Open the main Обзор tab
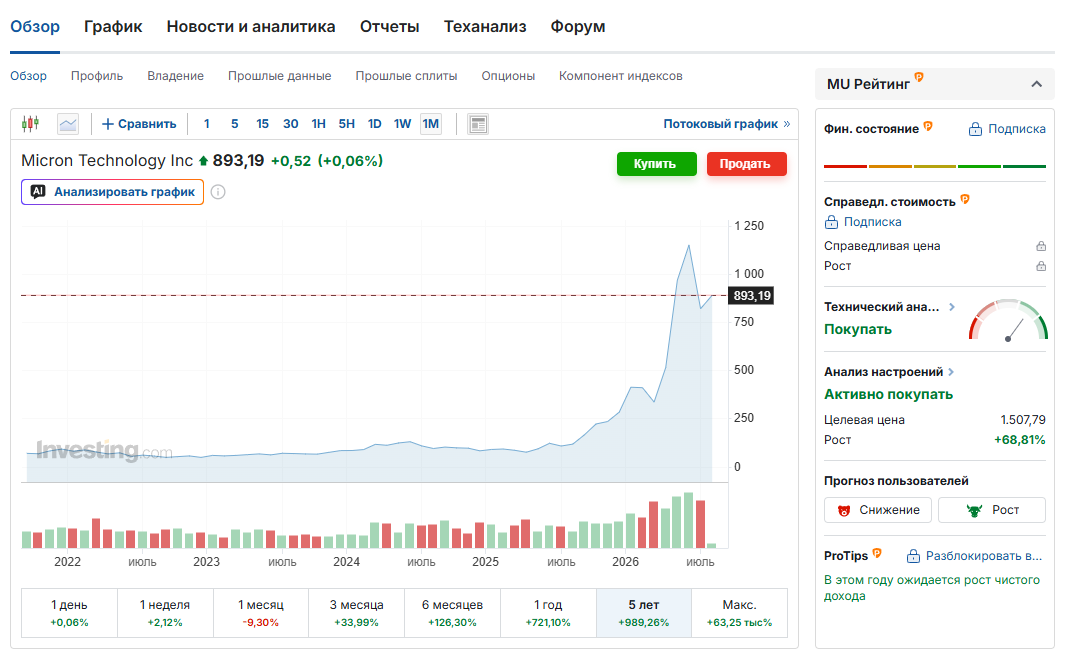Viewport: 1075px width, 667px height. point(35,27)
